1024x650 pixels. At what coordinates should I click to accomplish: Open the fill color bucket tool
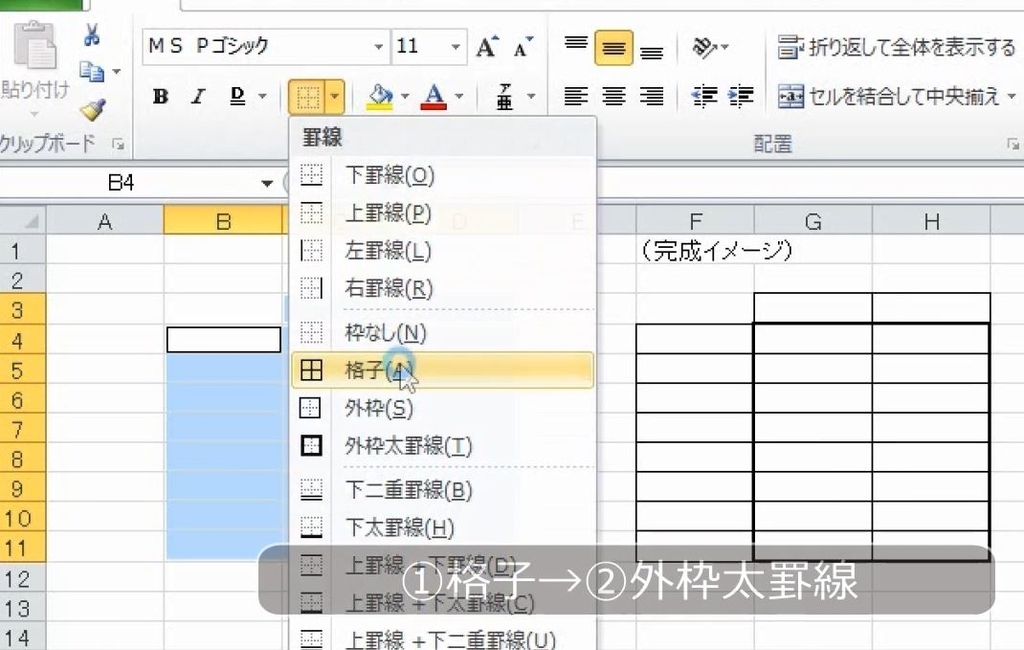pyautogui.click(x=378, y=96)
